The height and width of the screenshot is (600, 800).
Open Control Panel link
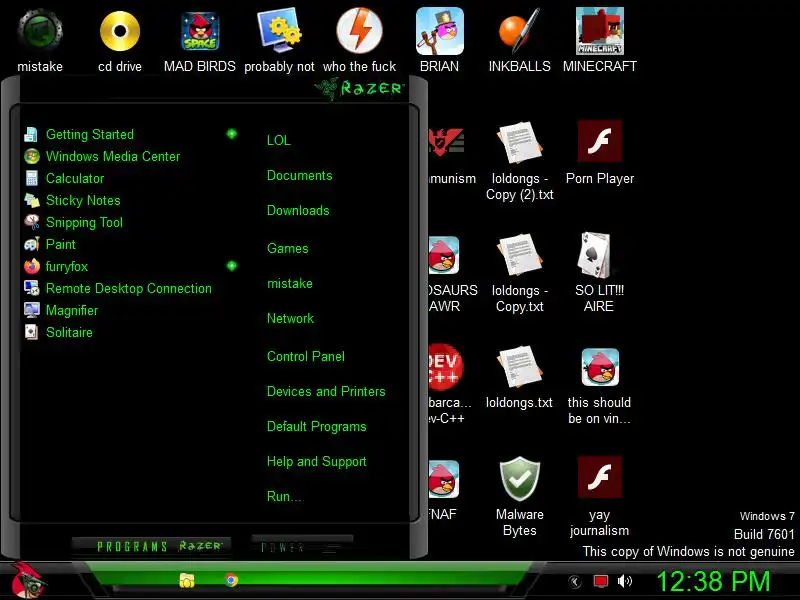coord(306,356)
